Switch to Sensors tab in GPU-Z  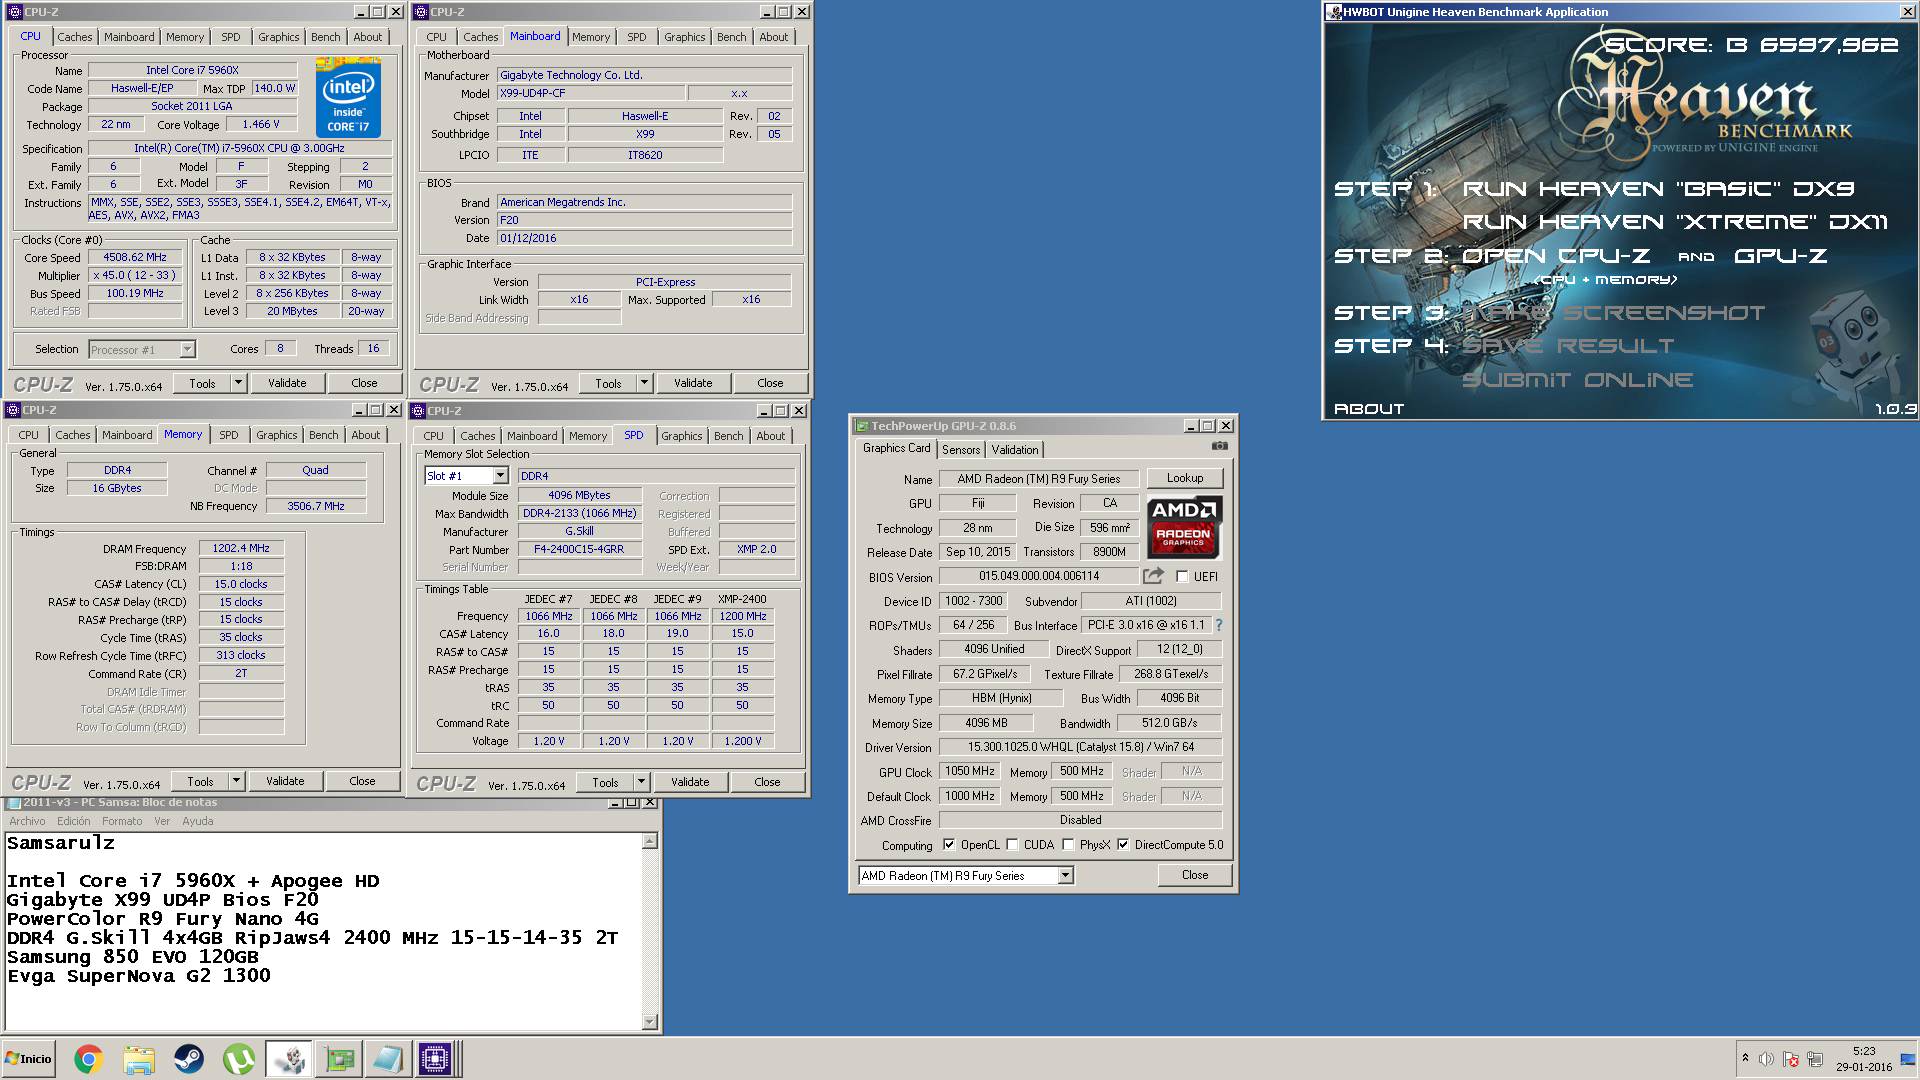[961, 450]
